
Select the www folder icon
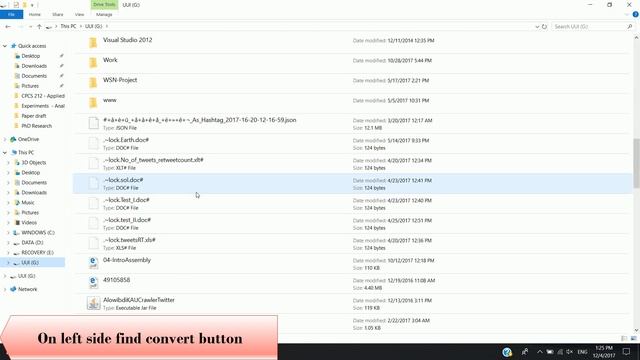(x=93, y=102)
